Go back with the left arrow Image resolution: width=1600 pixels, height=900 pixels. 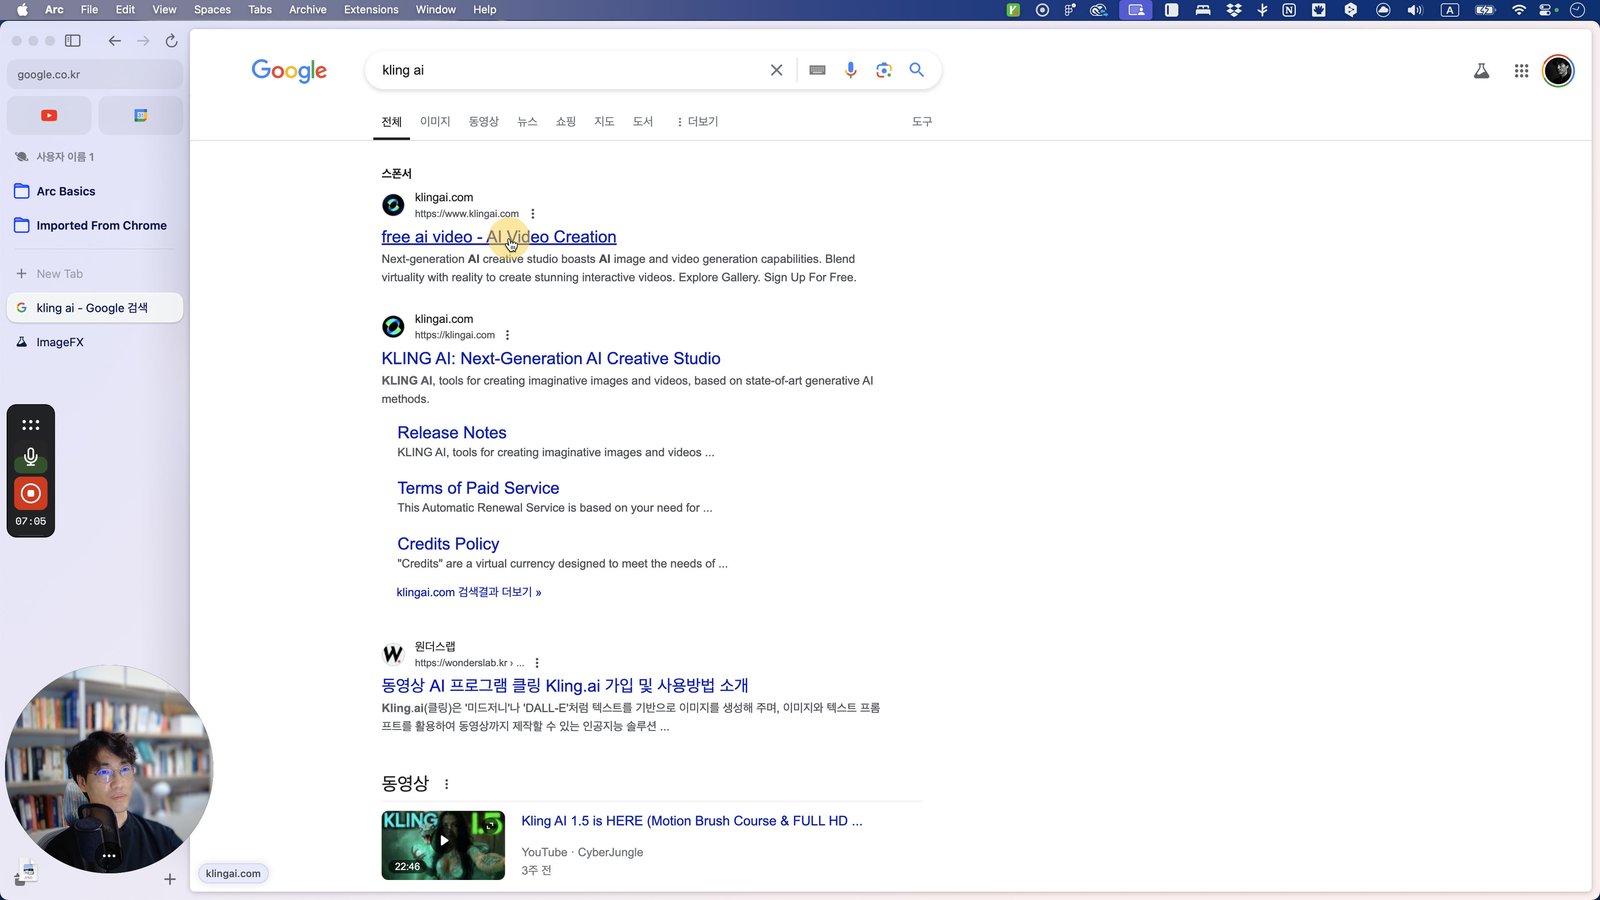pos(114,41)
